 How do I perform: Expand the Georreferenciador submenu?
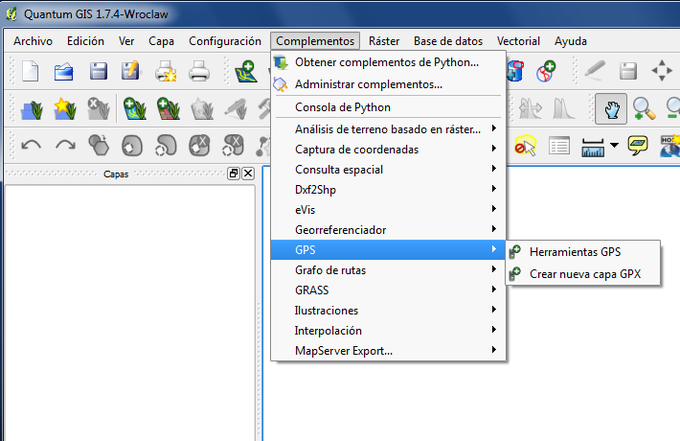pos(388,230)
